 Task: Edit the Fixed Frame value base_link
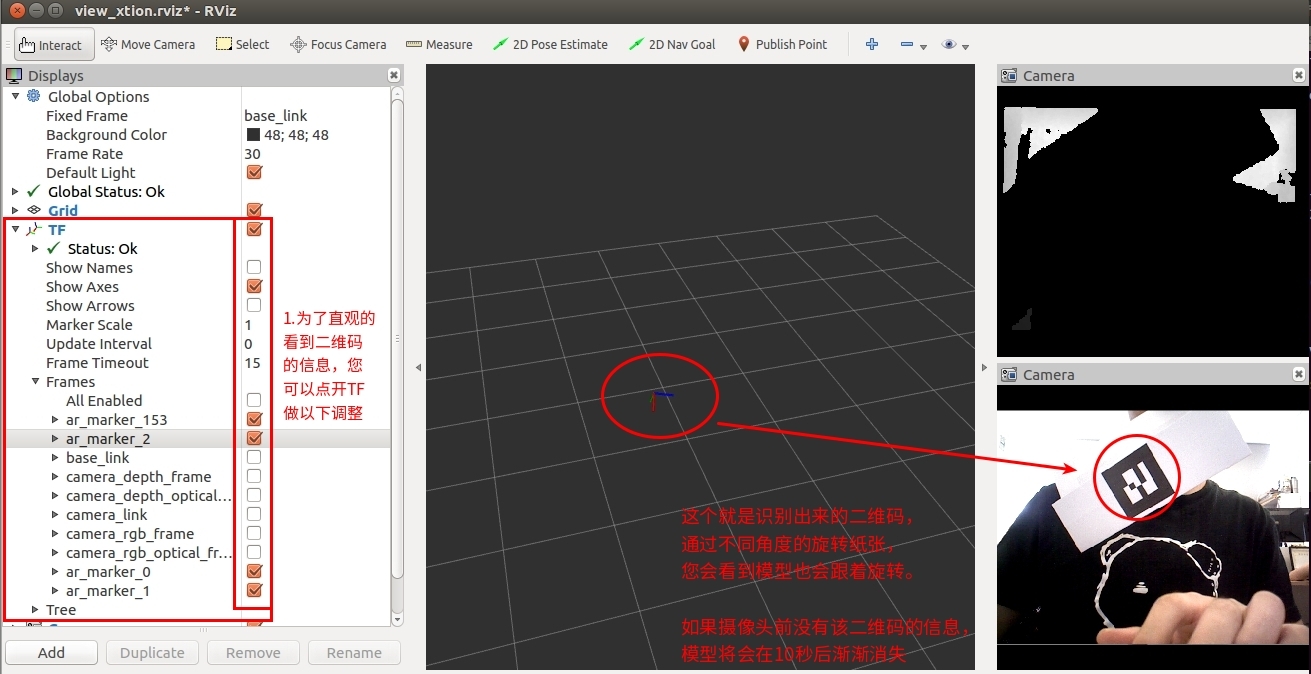coord(276,115)
